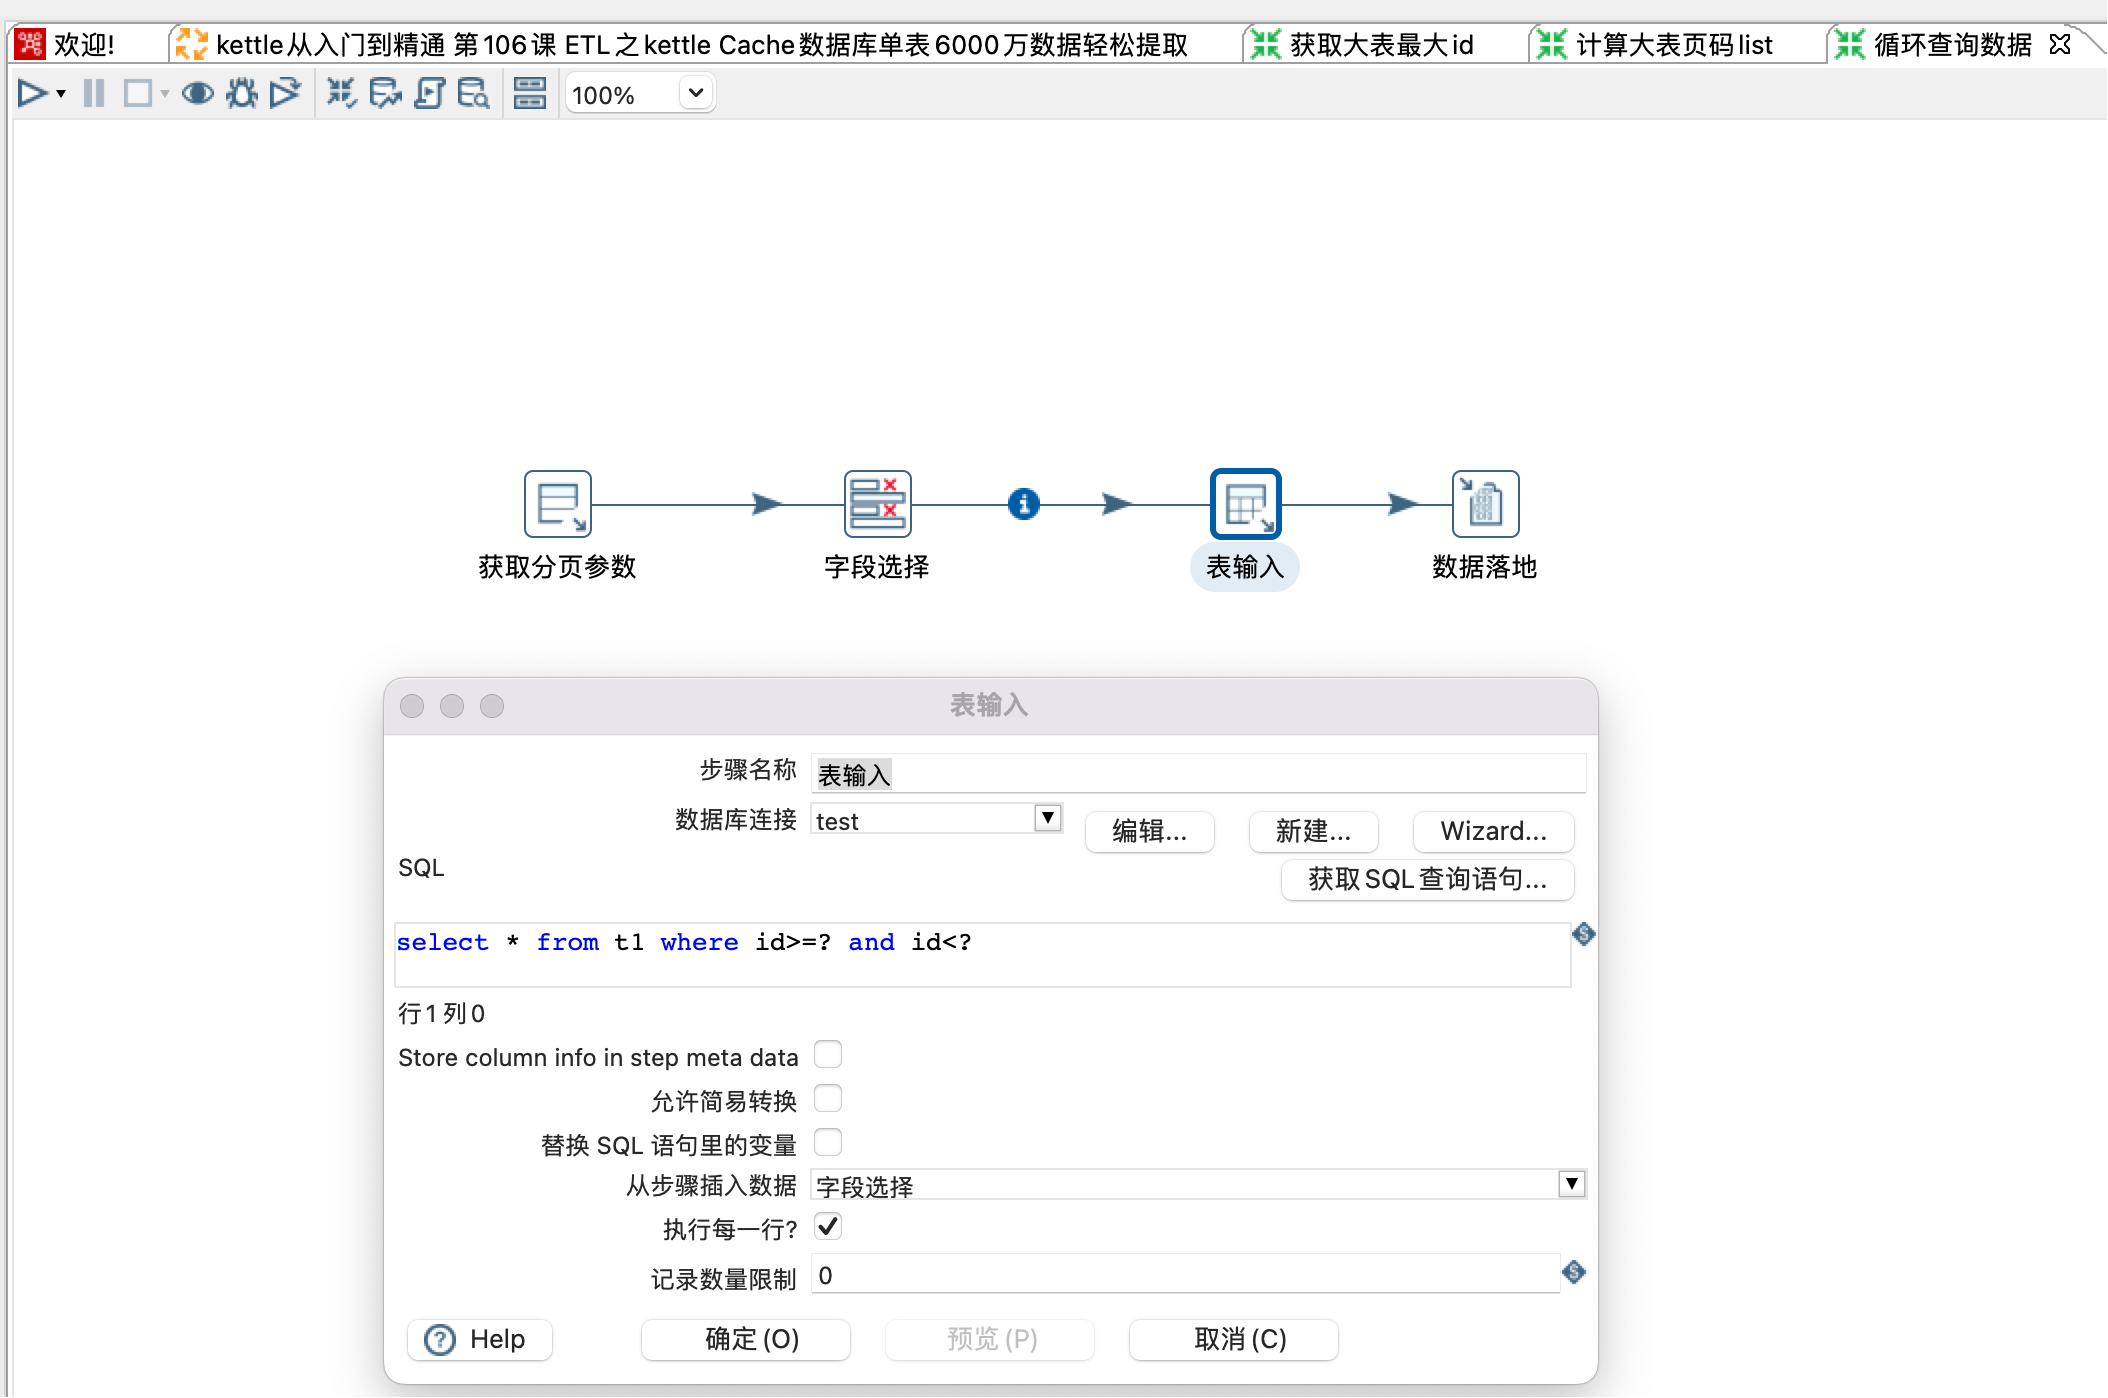Viewport: 2108px width, 1398px height.
Task: Click the 数据落地 step icon
Action: pyautogui.click(x=1485, y=504)
